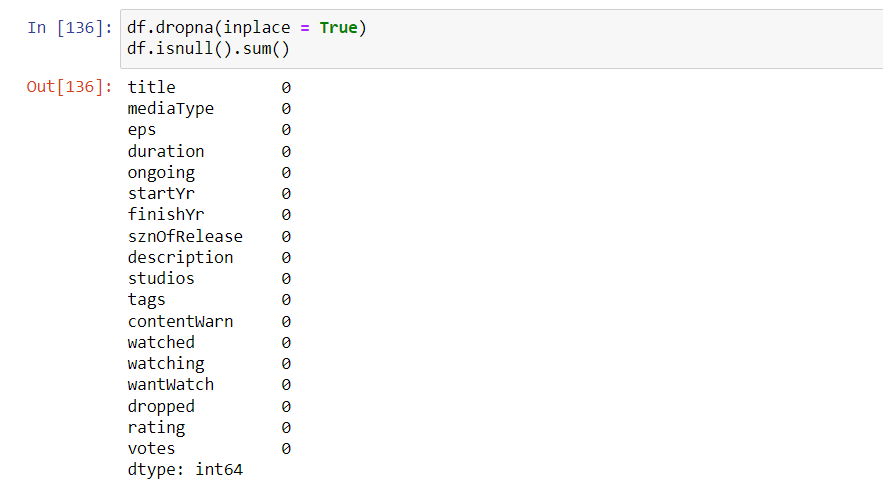Place cursor on the df.dropna code line
Image resolution: width=883 pixels, height=479 pixels.
click(x=247, y=28)
